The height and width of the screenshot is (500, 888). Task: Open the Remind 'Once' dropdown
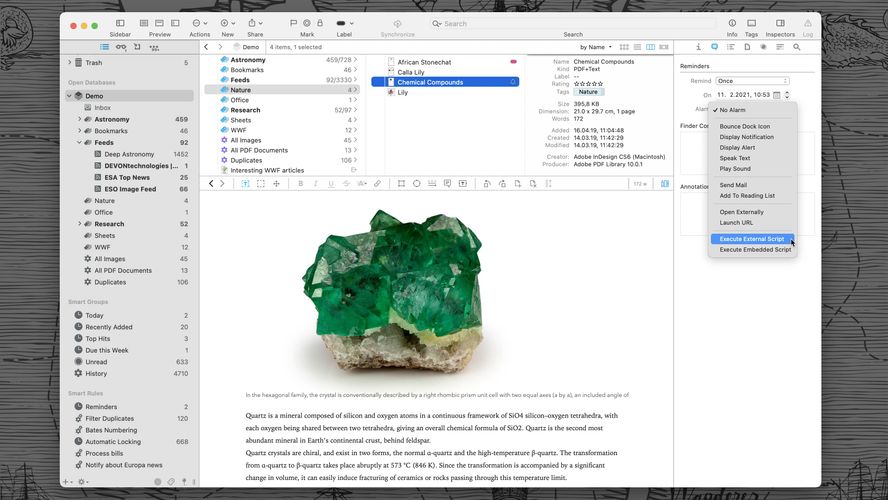[753, 81]
